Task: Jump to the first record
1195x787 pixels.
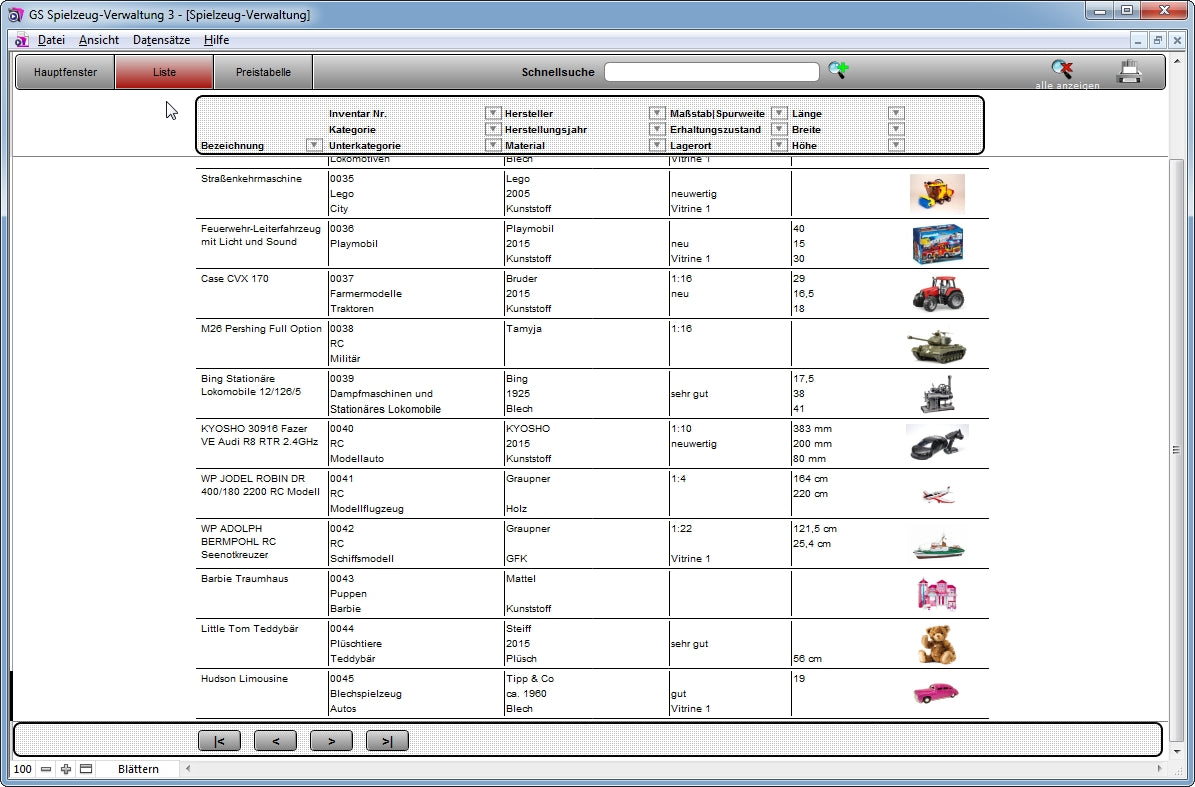Action: click(219, 741)
